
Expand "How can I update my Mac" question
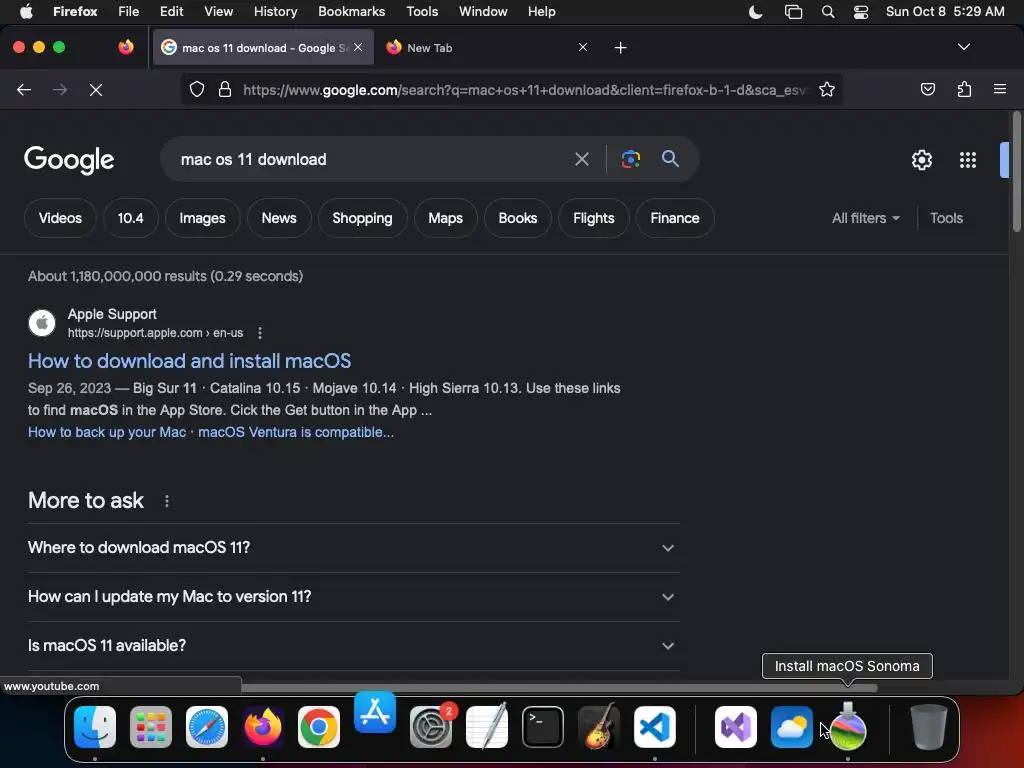tap(353, 597)
